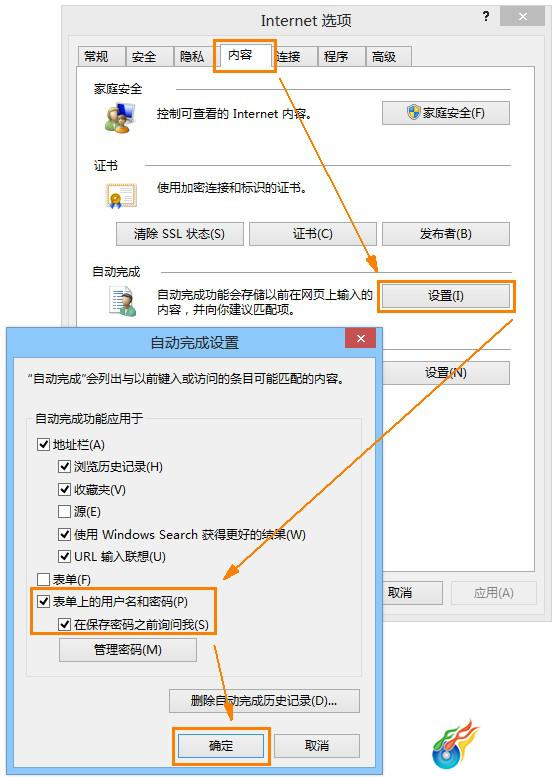Open the 高级 tab
556x777 pixels.
[x=384, y=56]
